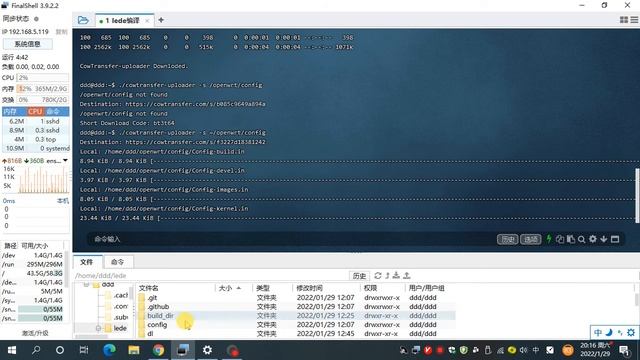
Task: Copy the IP address via the 复制 link
Action: pos(61,31)
